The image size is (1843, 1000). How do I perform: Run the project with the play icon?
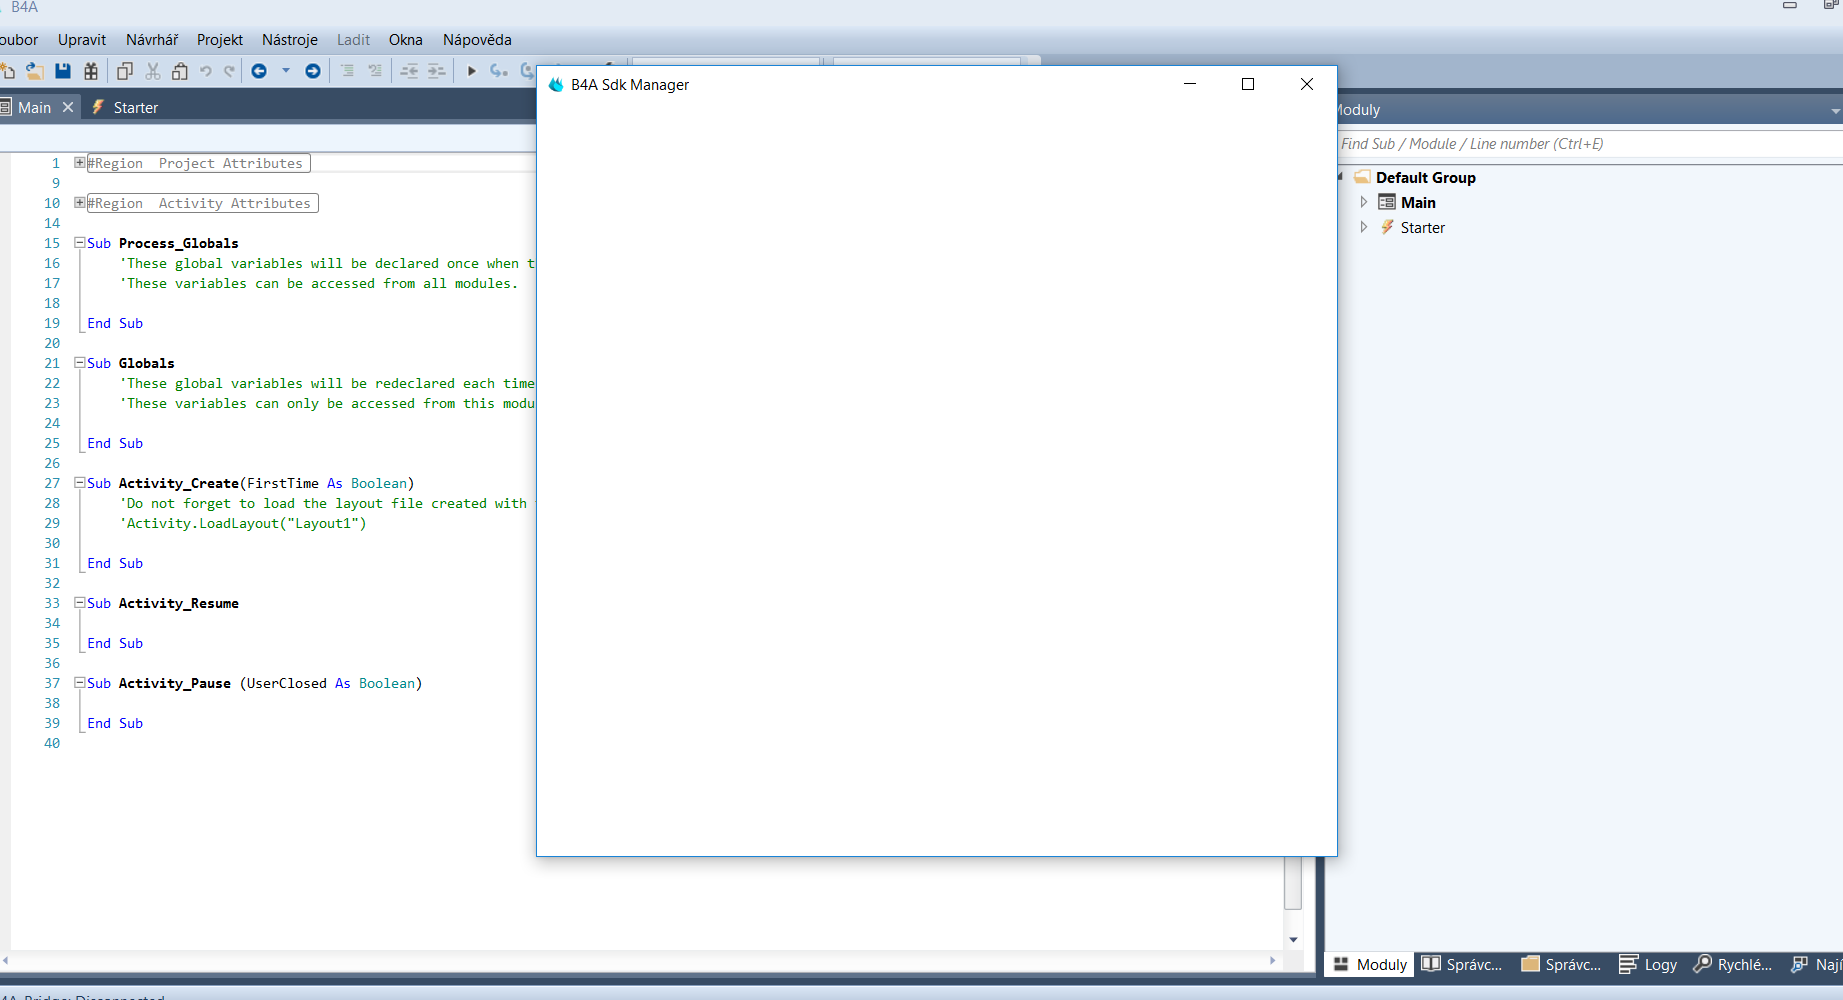pyautogui.click(x=472, y=71)
